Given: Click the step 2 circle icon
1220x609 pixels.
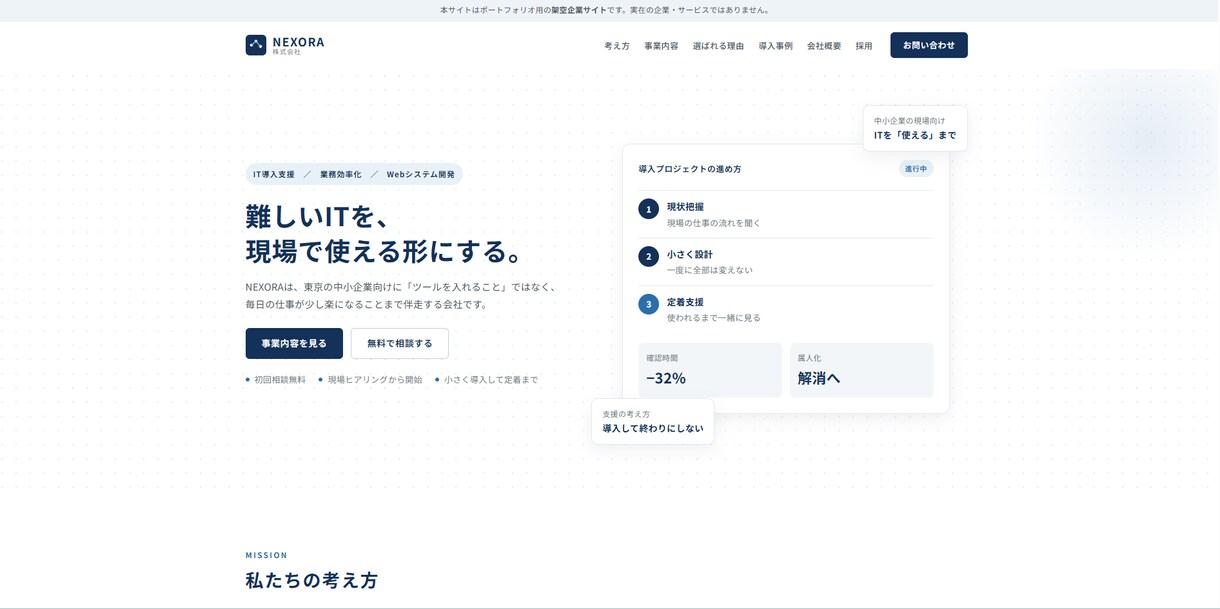Looking at the screenshot, I should point(649,257).
